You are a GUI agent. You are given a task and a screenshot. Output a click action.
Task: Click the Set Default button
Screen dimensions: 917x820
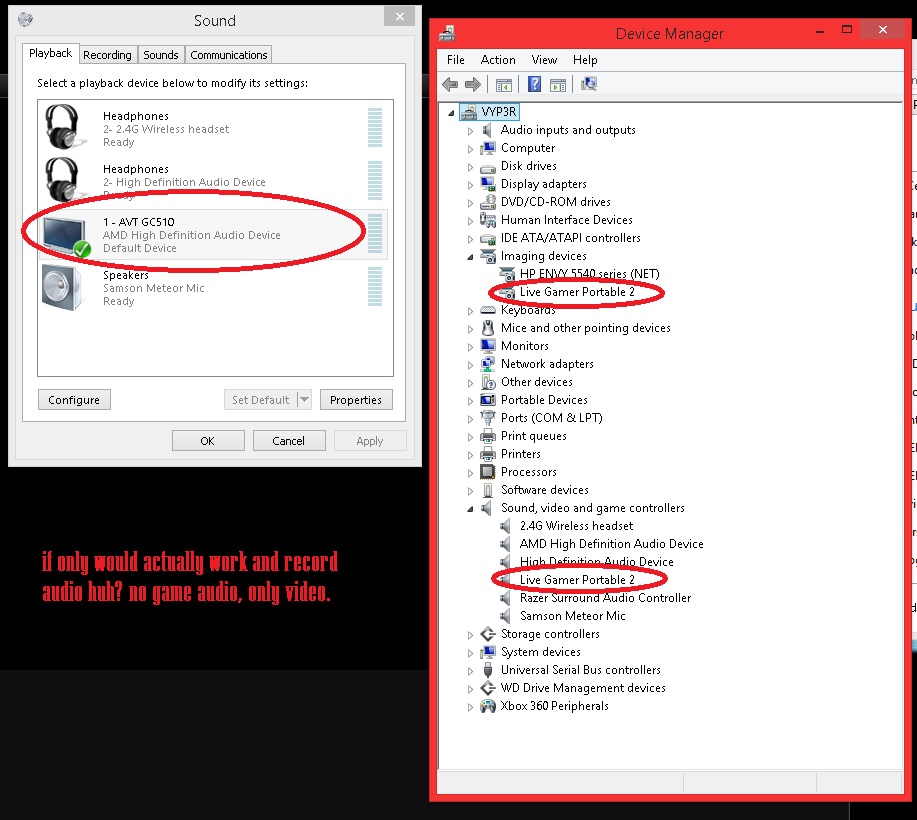coord(261,399)
